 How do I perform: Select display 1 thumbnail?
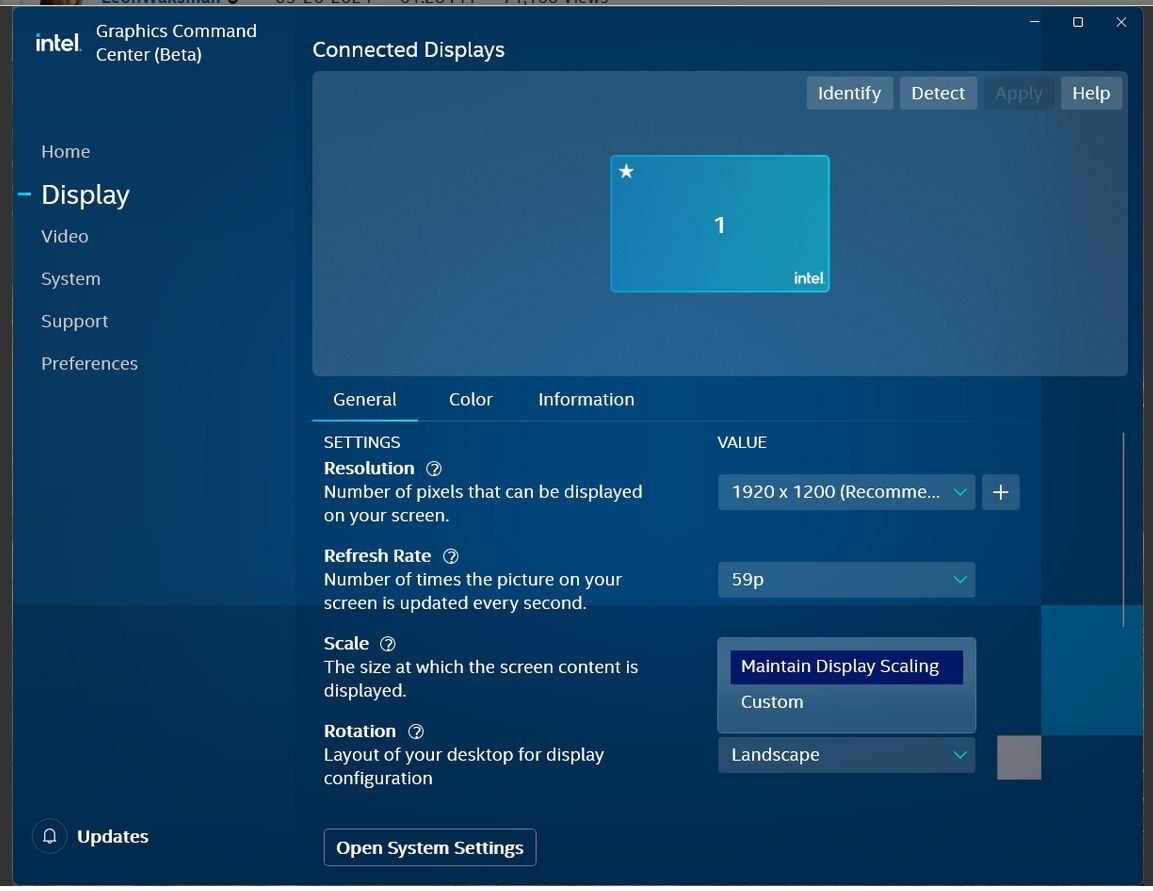click(x=720, y=223)
